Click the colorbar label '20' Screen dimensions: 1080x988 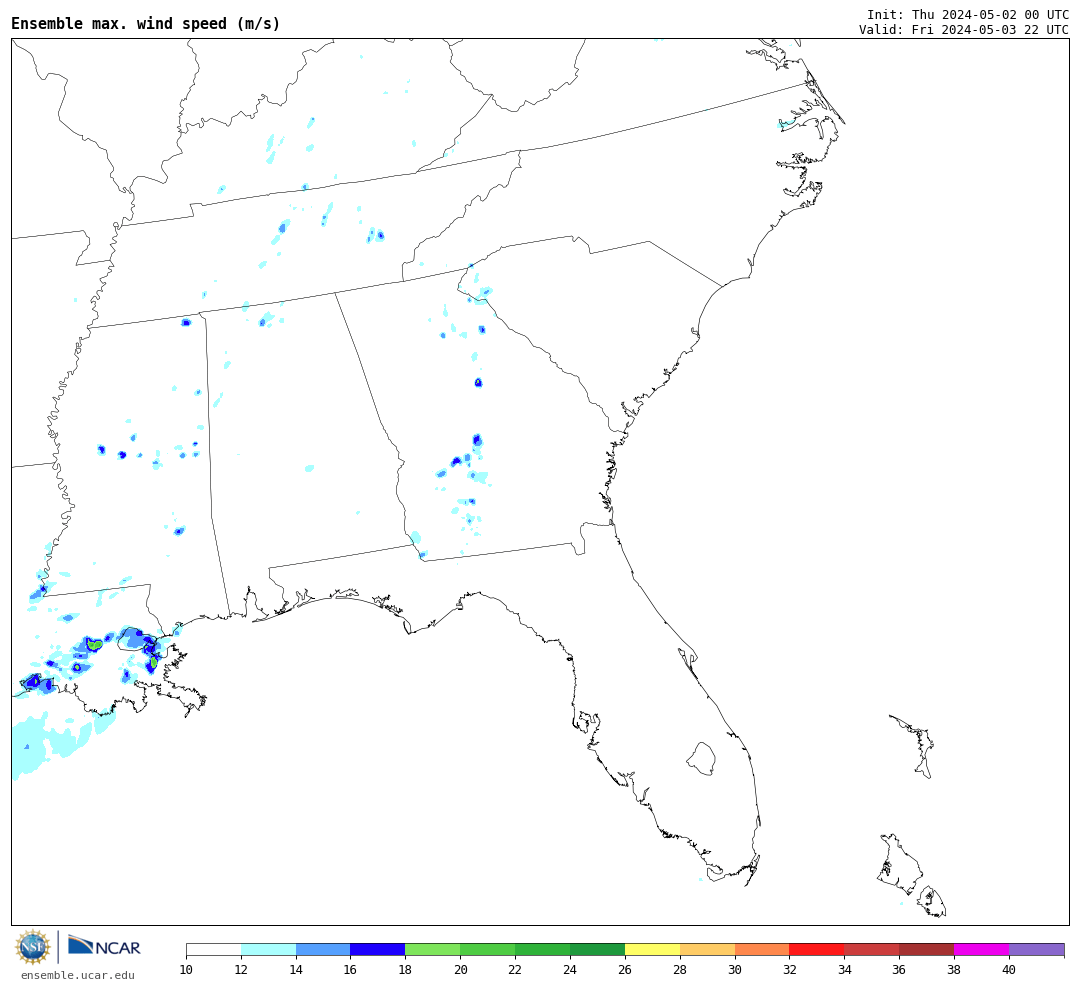coord(461,970)
